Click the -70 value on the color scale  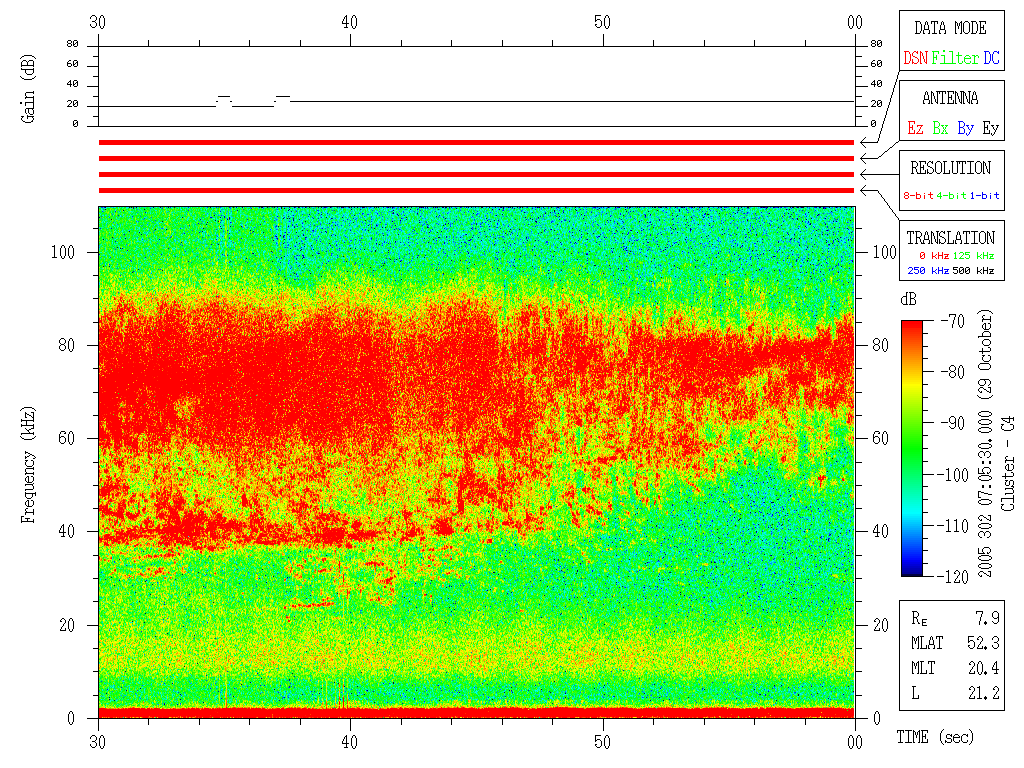[953, 321]
